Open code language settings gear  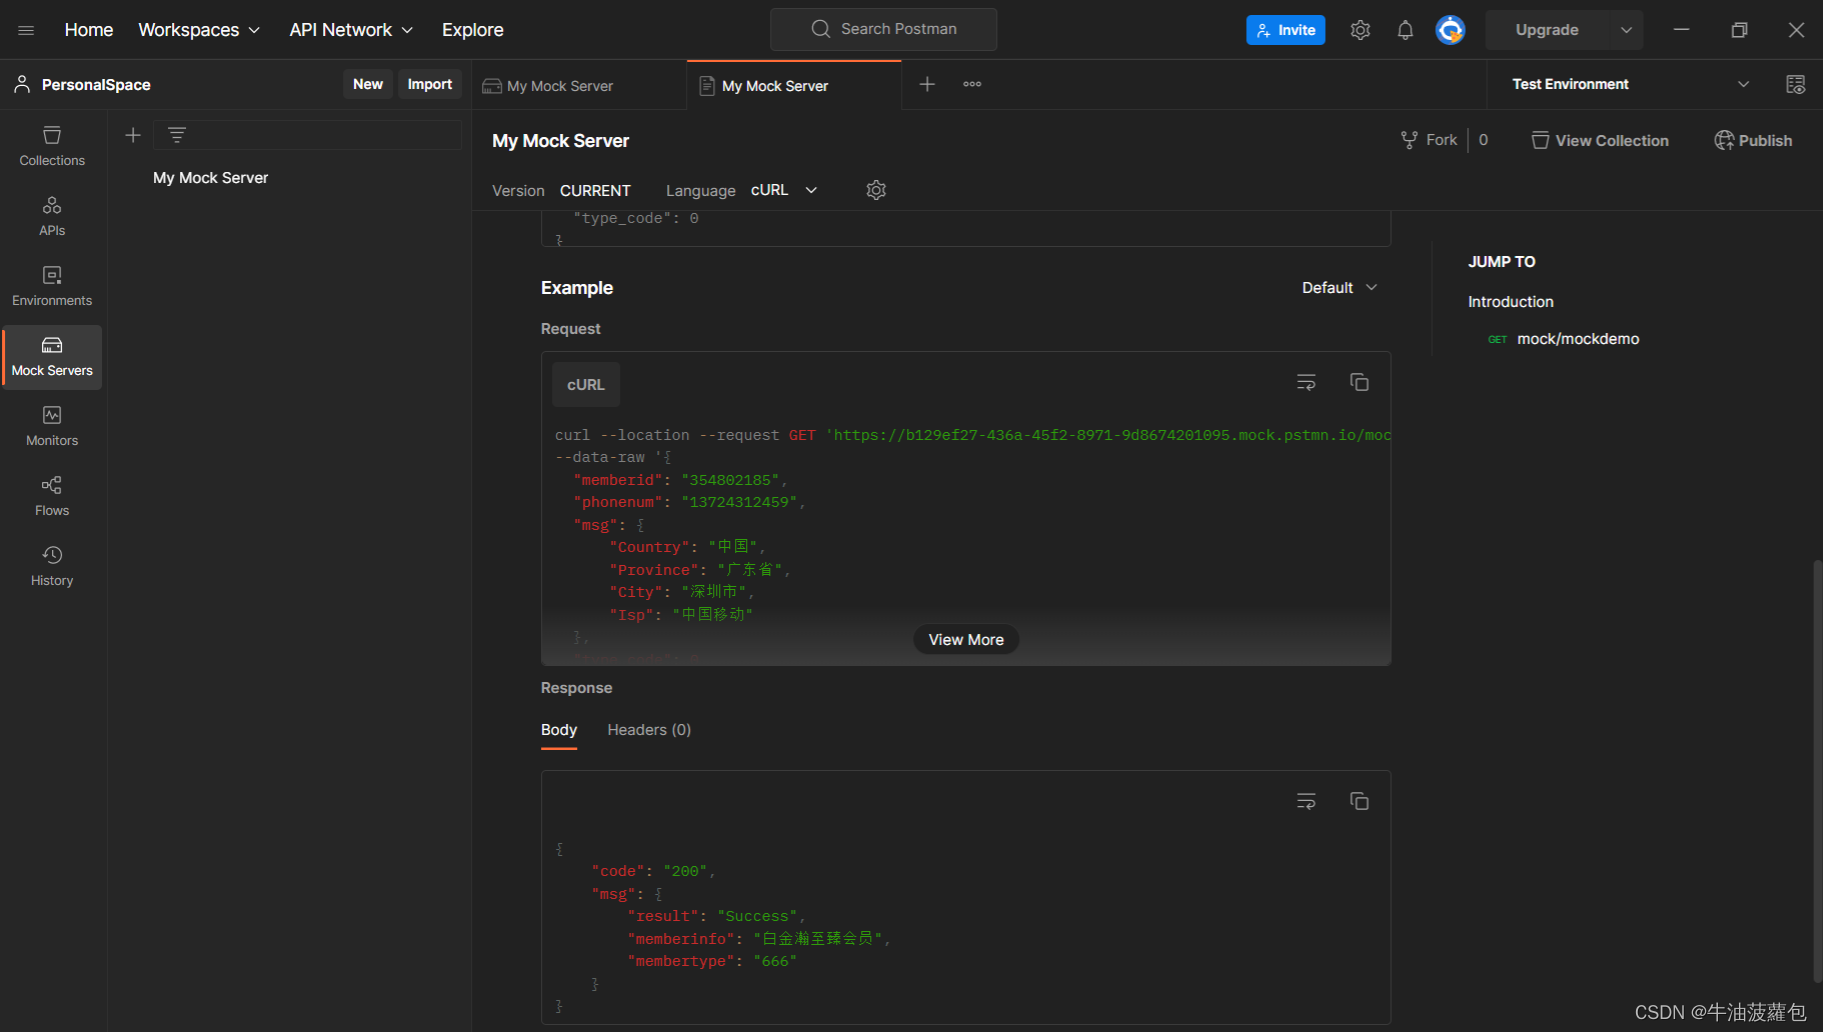pos(876,190)
